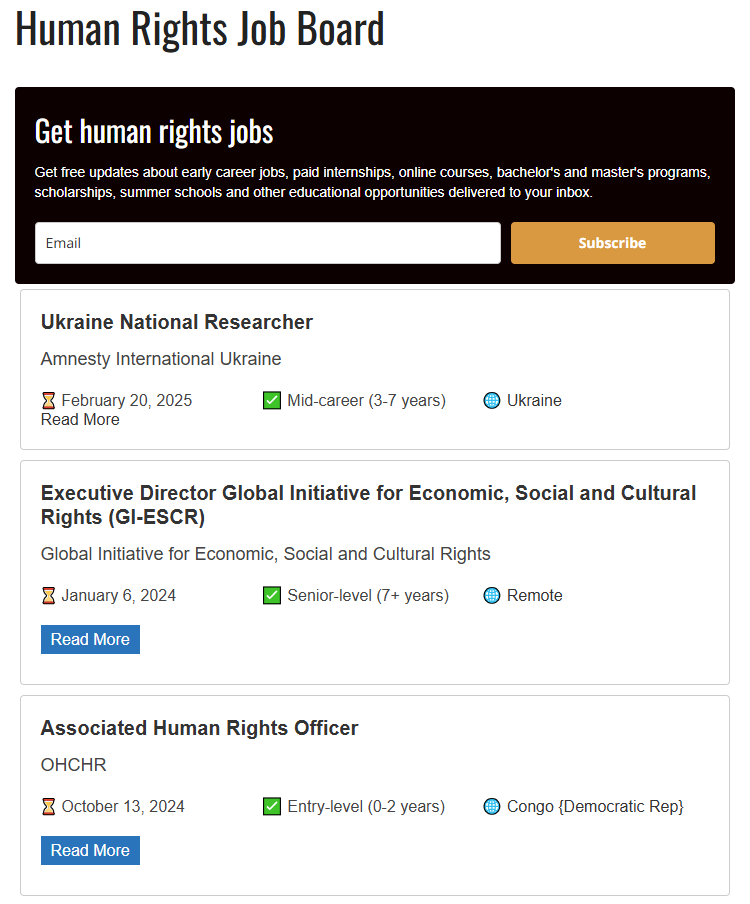Click the hourglass icon beside February 20, 2025
750x904 pixels.
click(48, 400)
